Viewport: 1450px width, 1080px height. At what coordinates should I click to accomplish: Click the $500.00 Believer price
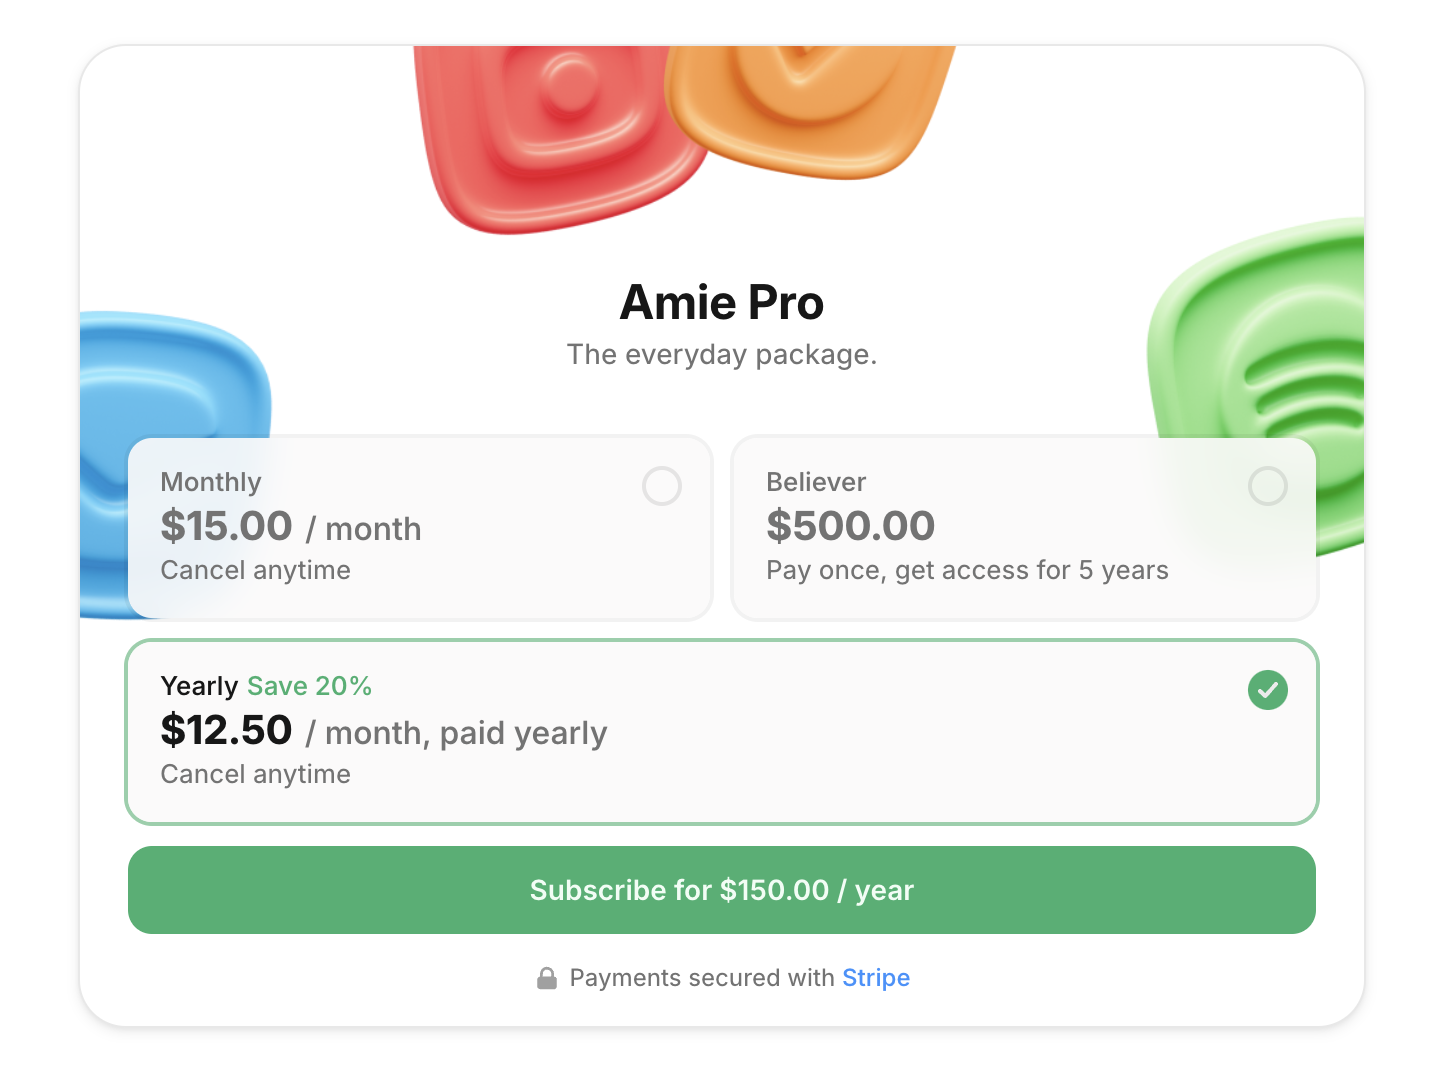point(850,526)
